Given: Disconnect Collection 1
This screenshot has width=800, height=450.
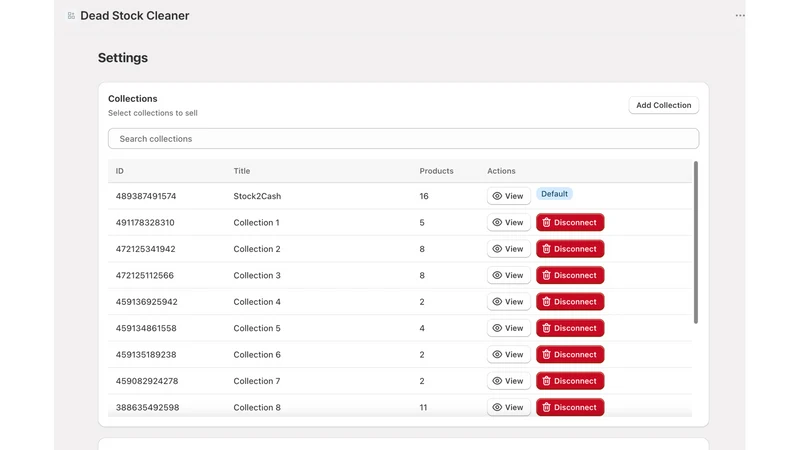Looking at the screenshot, I should point(570,222).
